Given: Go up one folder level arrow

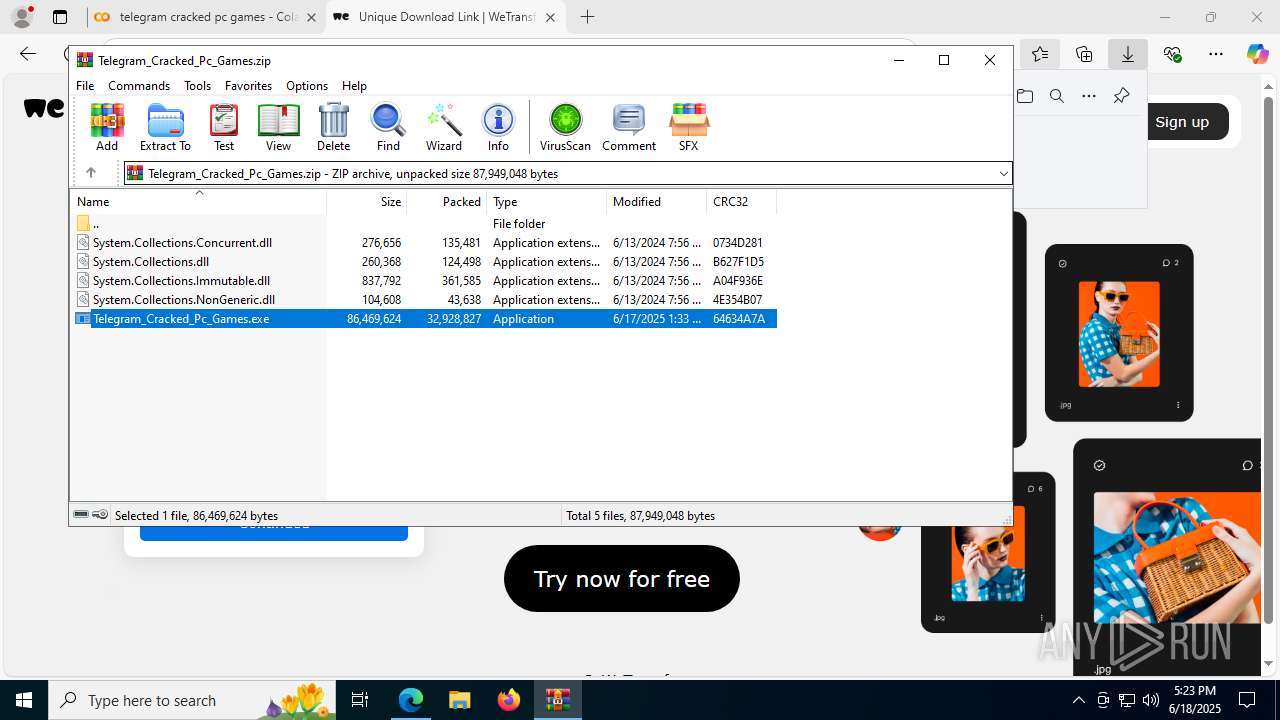Looking at the screenshot, I should click(x=90, y=173).
